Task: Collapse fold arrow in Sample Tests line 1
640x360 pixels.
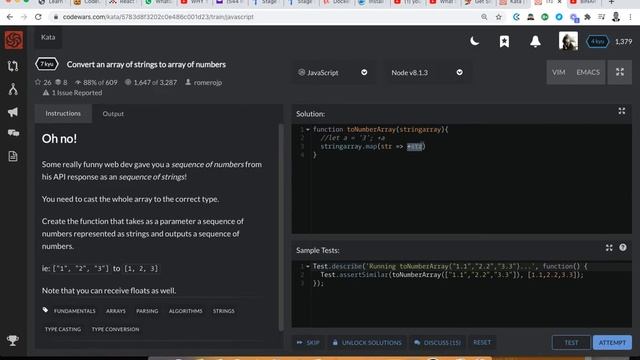Action: (x=308, y=266)
